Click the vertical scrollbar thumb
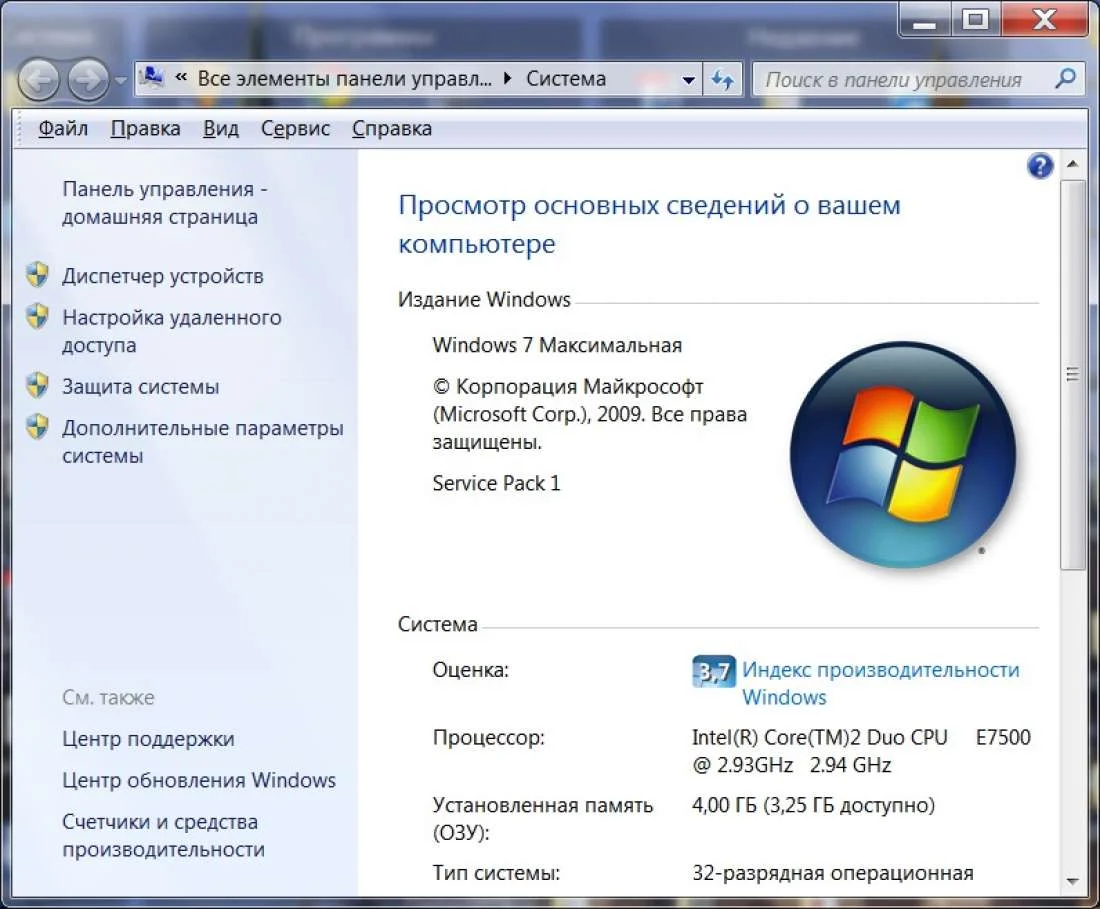This screenshot has height=909, width=1100. click(x=1072, y=375)
